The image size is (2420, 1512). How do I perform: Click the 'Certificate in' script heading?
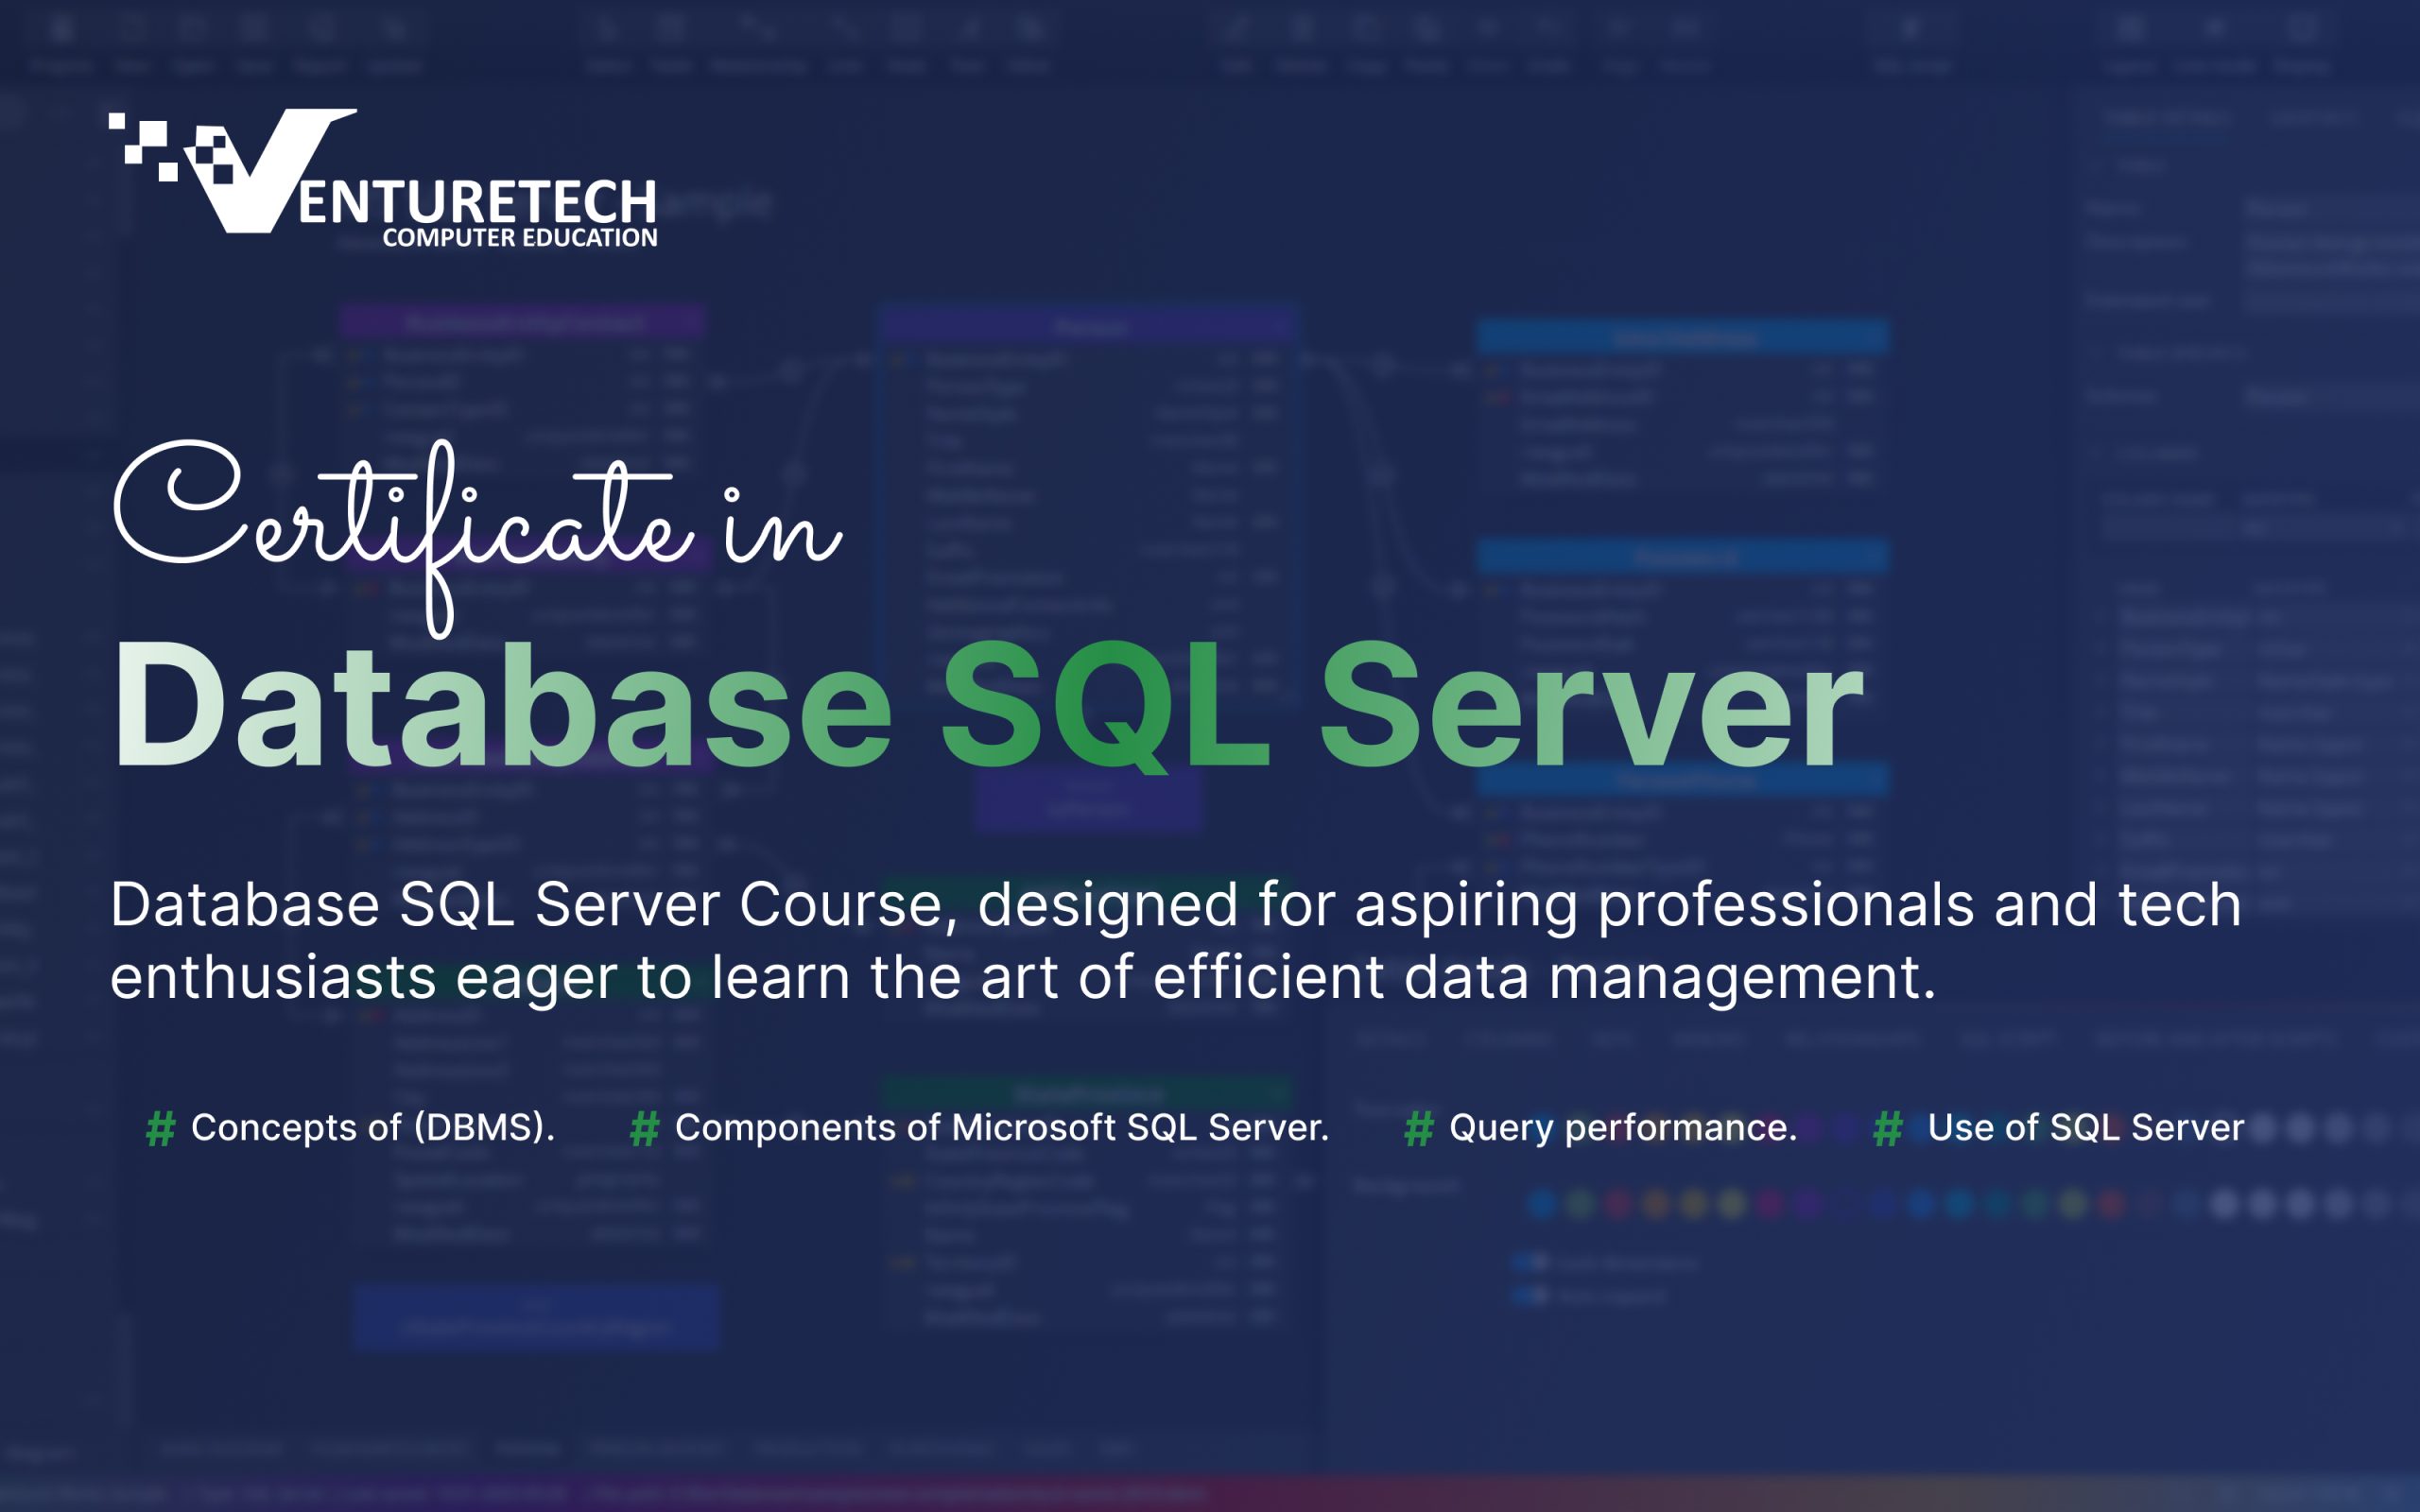(x=478, y=539)
